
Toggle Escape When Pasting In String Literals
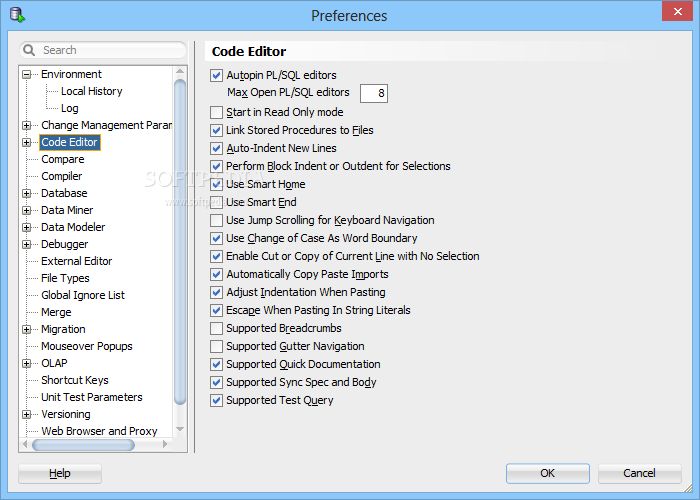pyautogui.click(x=217, y=310)
